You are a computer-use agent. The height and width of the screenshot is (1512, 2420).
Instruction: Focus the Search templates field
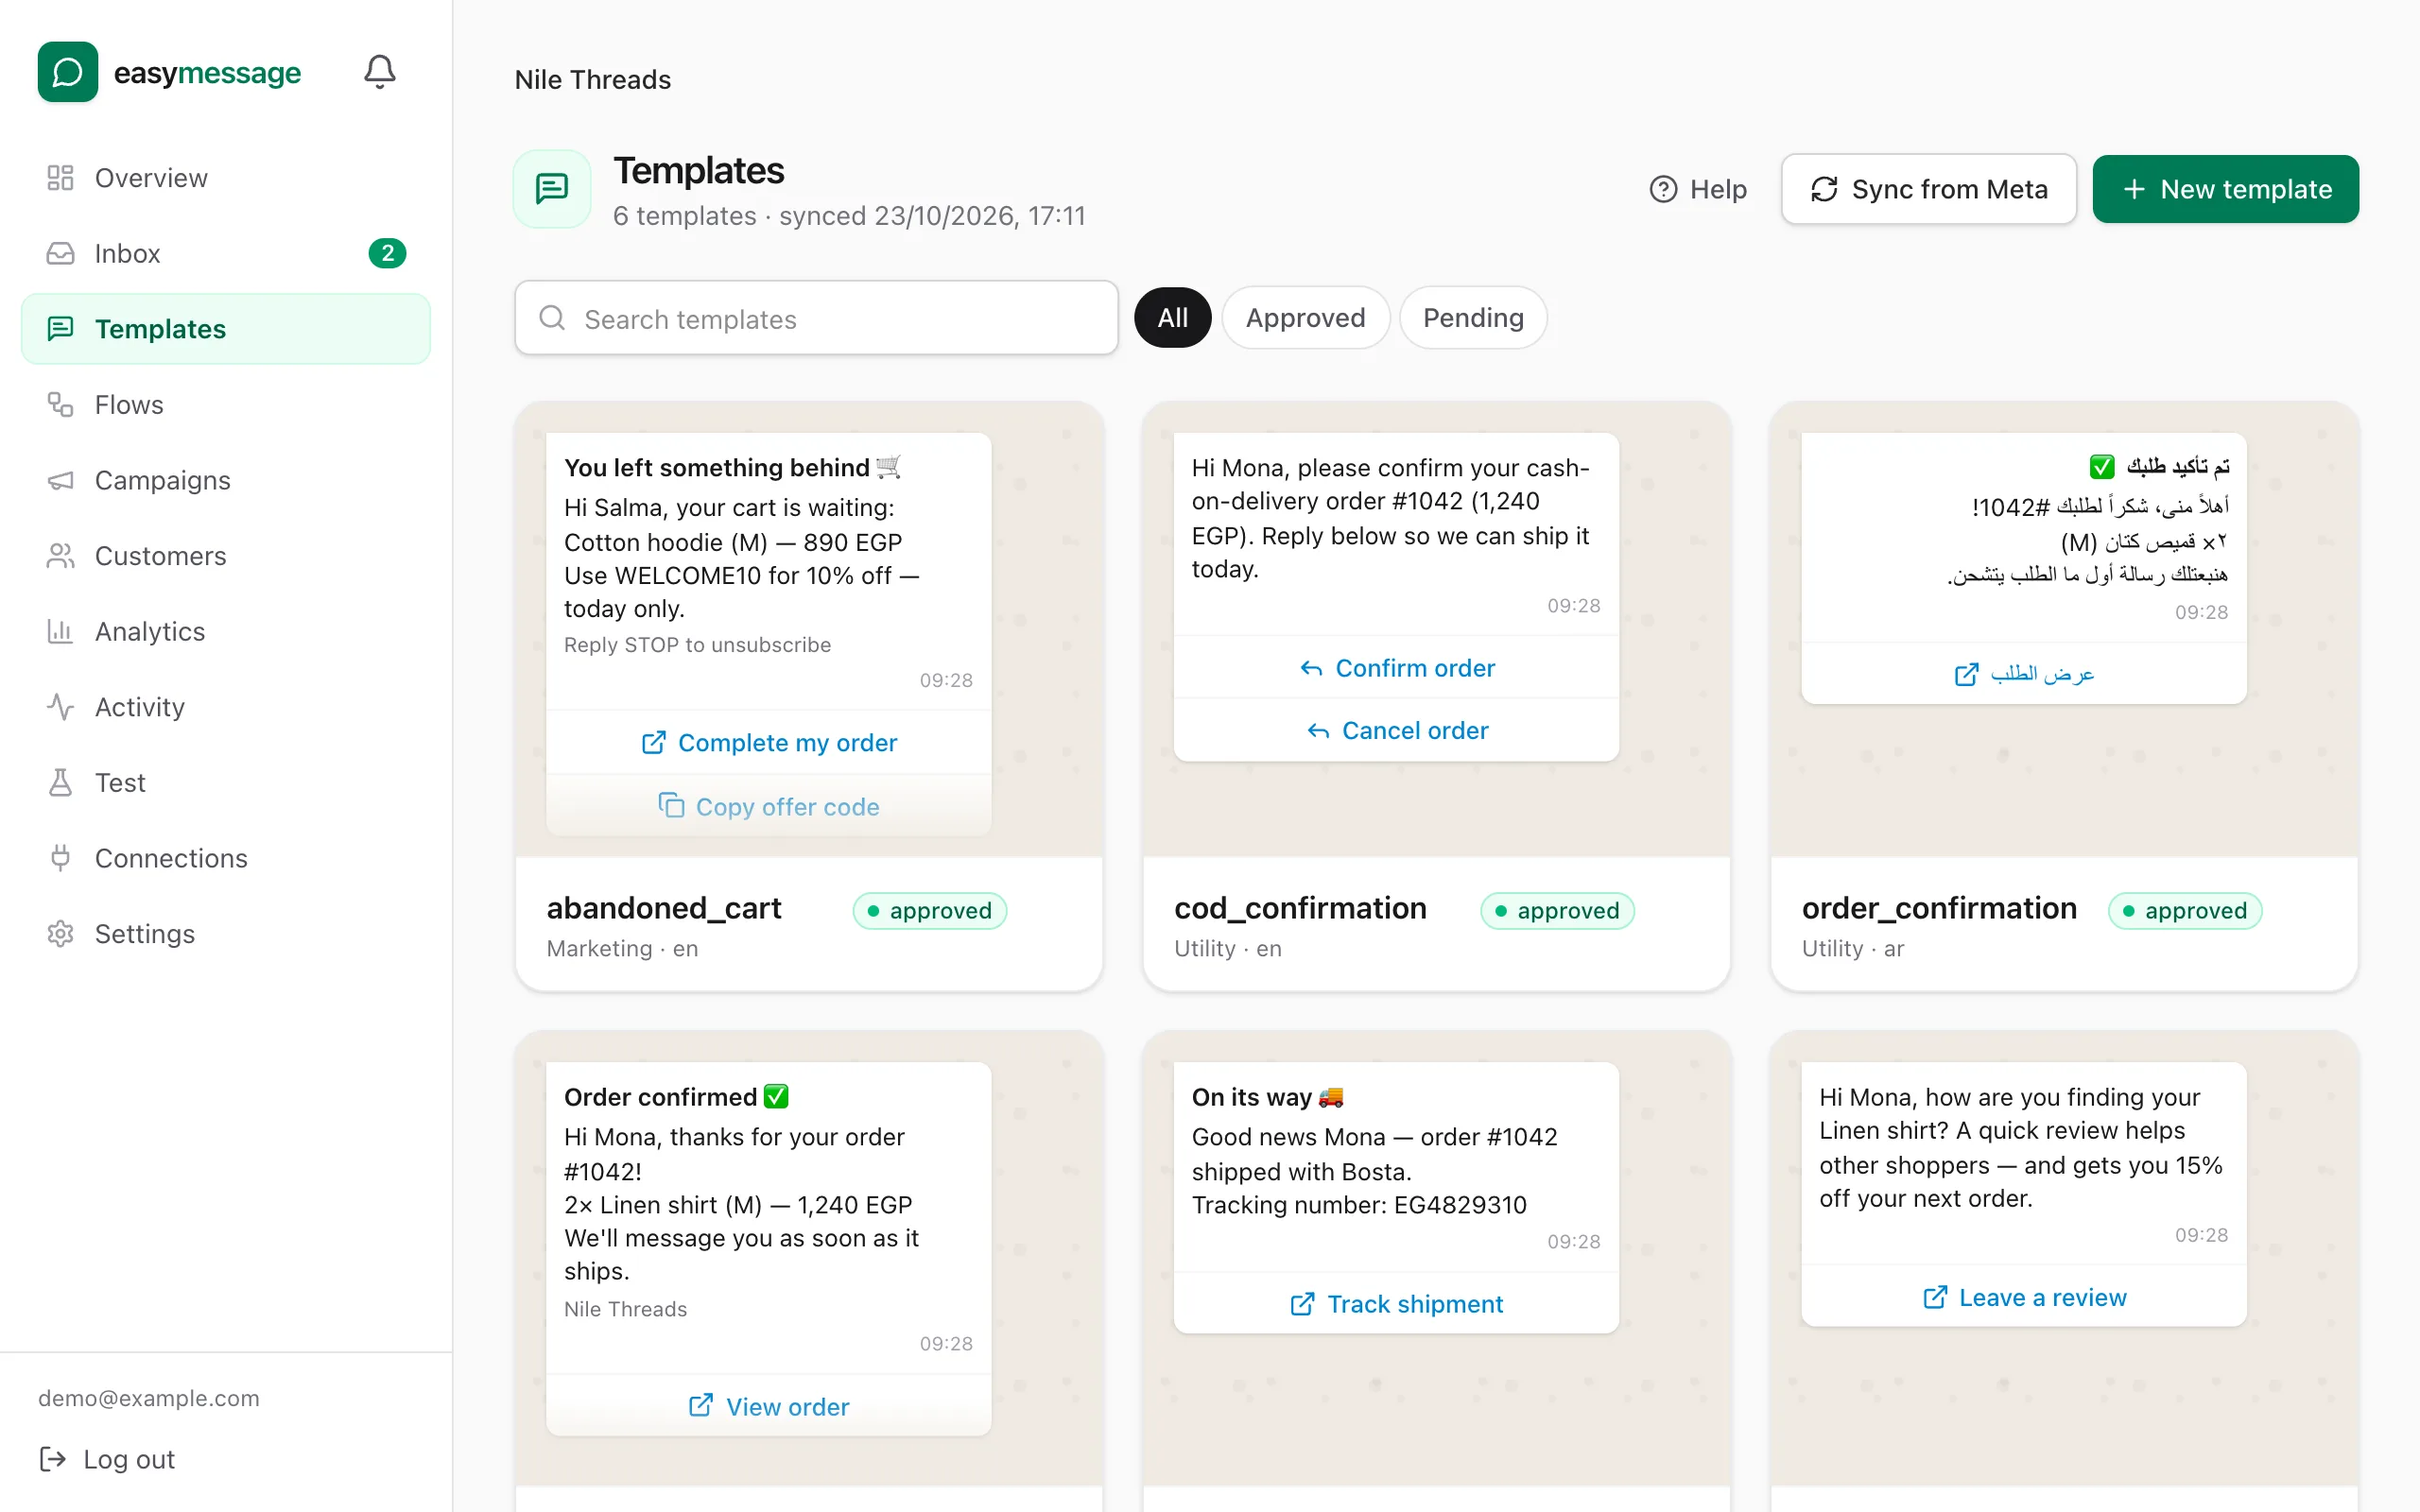pos(816,318)
